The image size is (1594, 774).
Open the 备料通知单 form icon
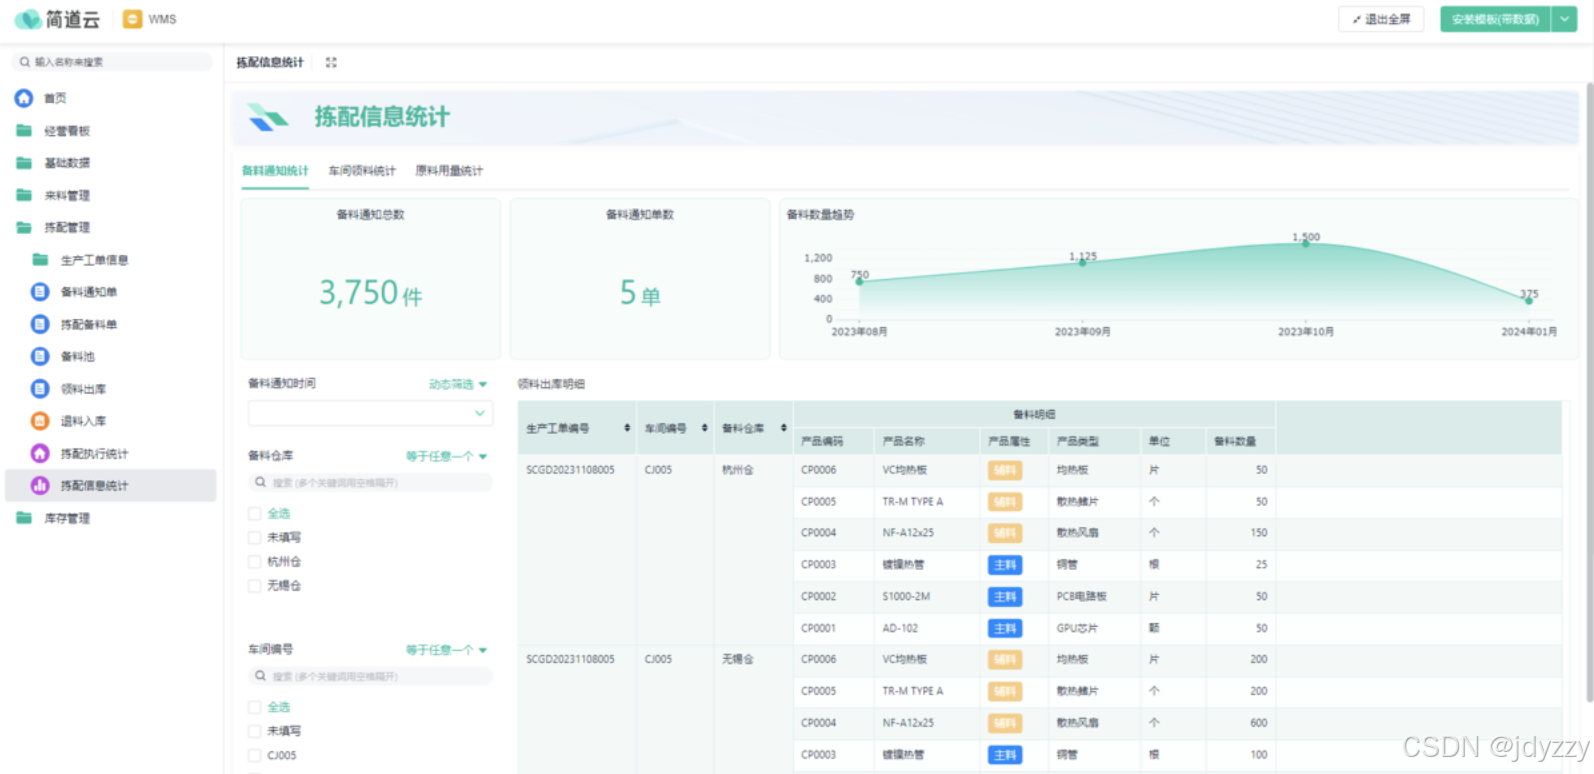pyautogui.click(x=40, y=292)
